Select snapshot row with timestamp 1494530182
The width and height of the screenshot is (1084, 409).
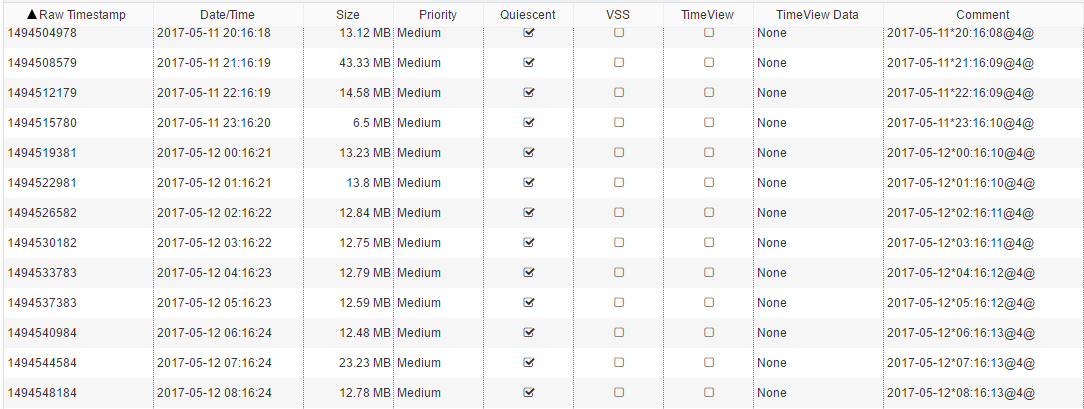coord(542,242)
